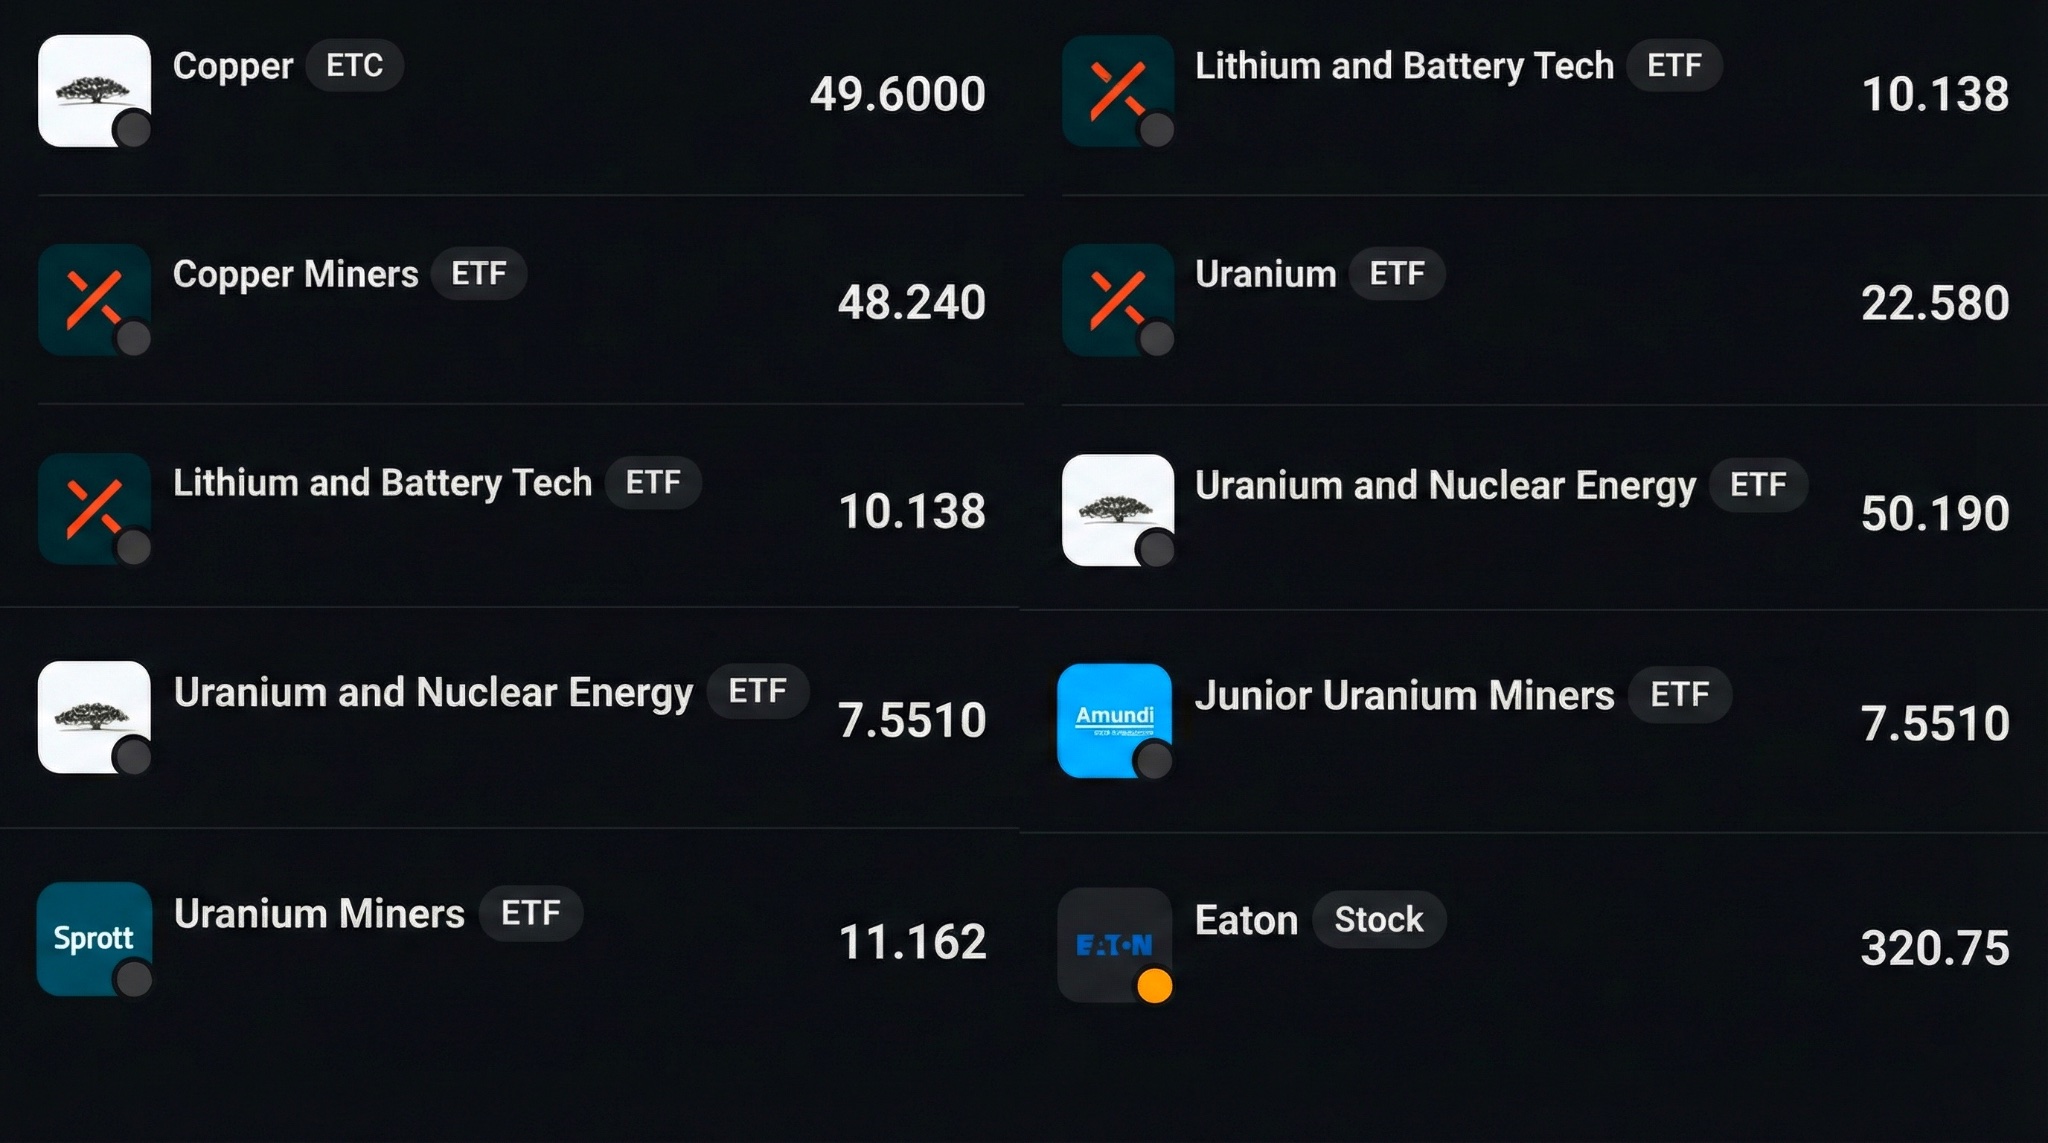Open the Junior Uranium Miners listing
Screen dimensions: 2048x1143
(1404, 696)
